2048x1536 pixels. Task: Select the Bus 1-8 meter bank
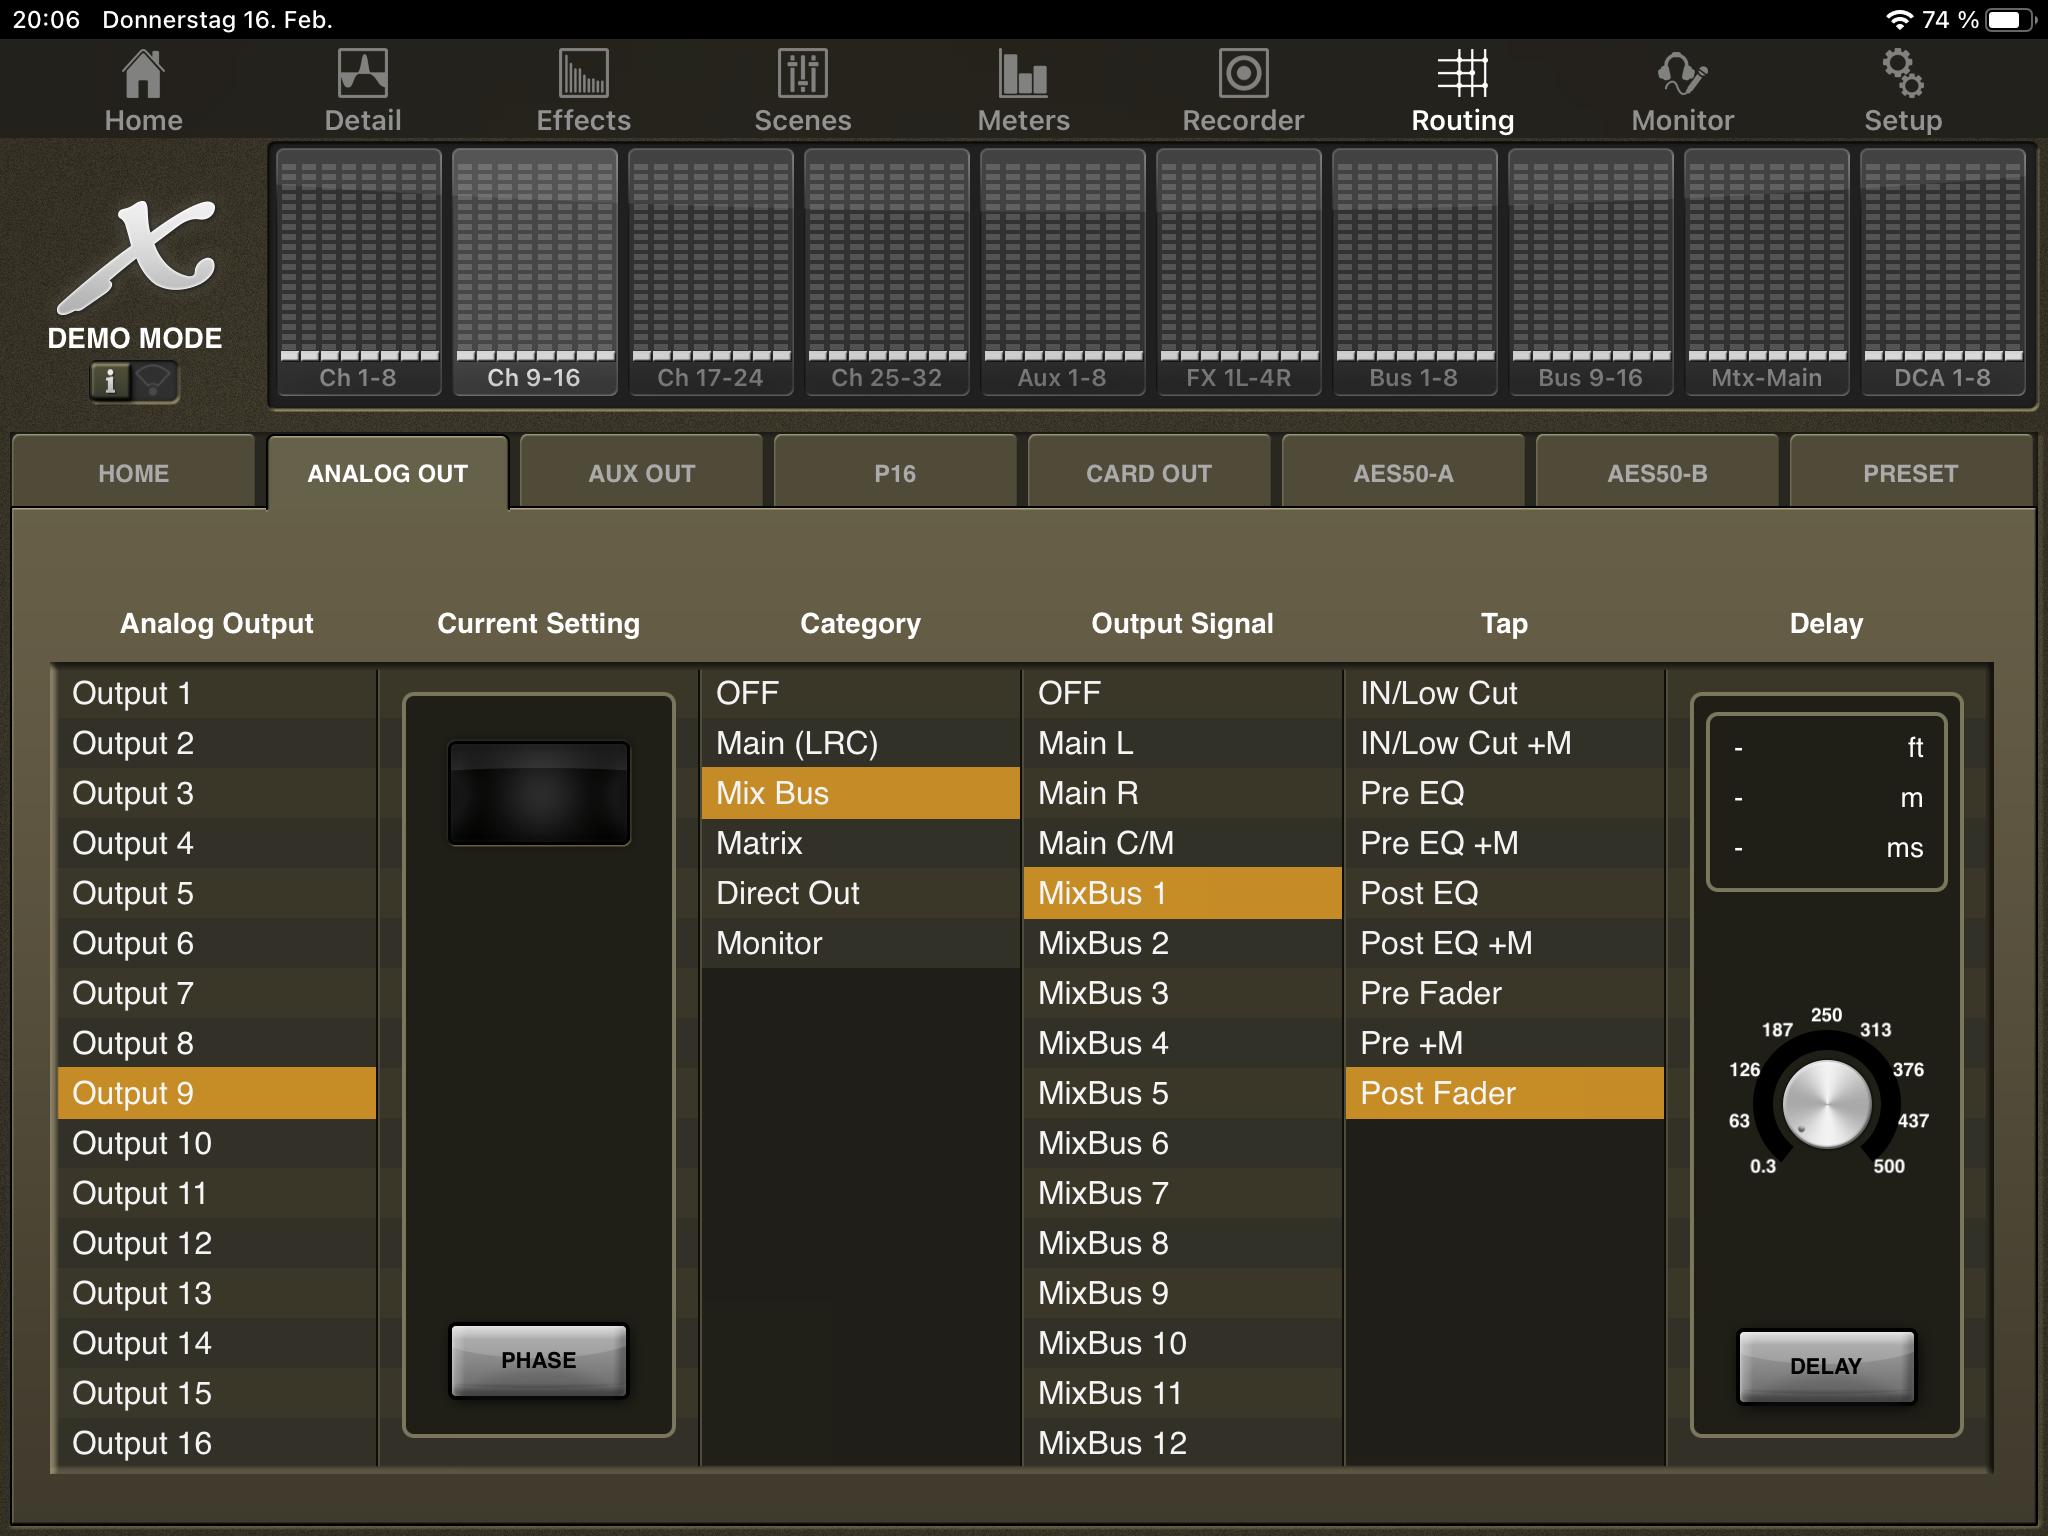coord(1413,272)
